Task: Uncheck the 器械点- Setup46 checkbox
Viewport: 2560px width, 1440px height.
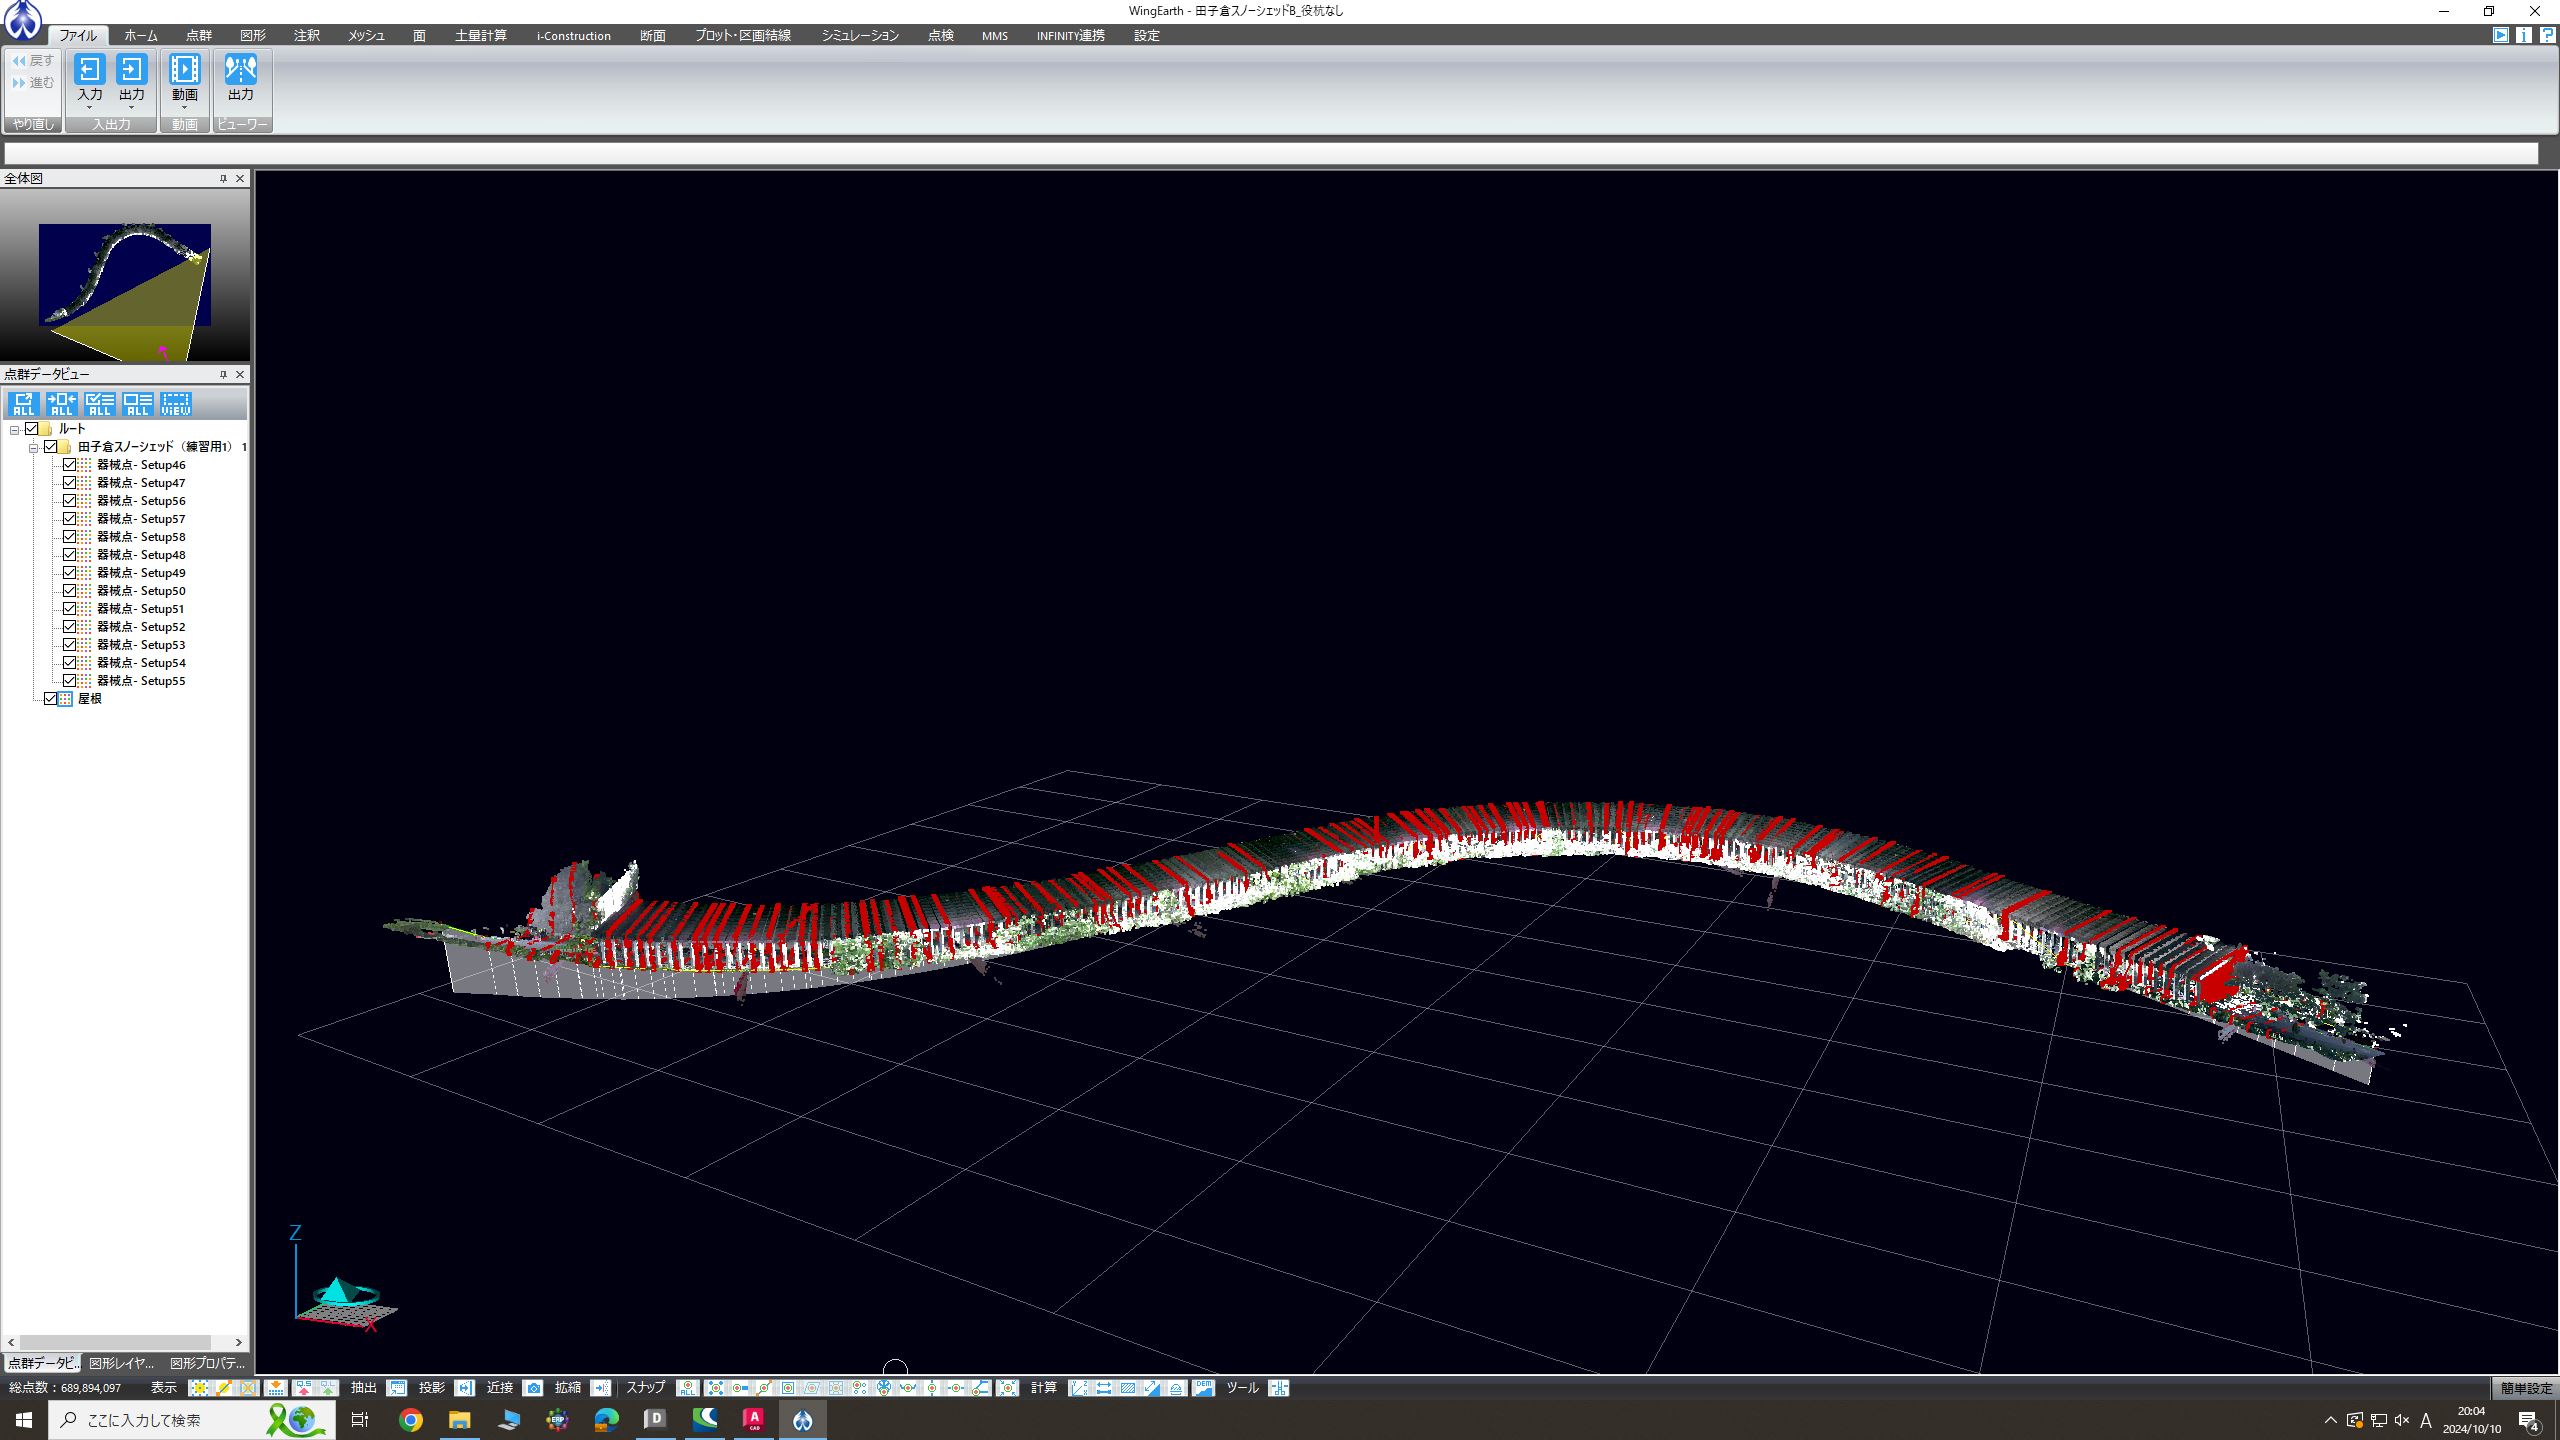Action: [70, 465]
